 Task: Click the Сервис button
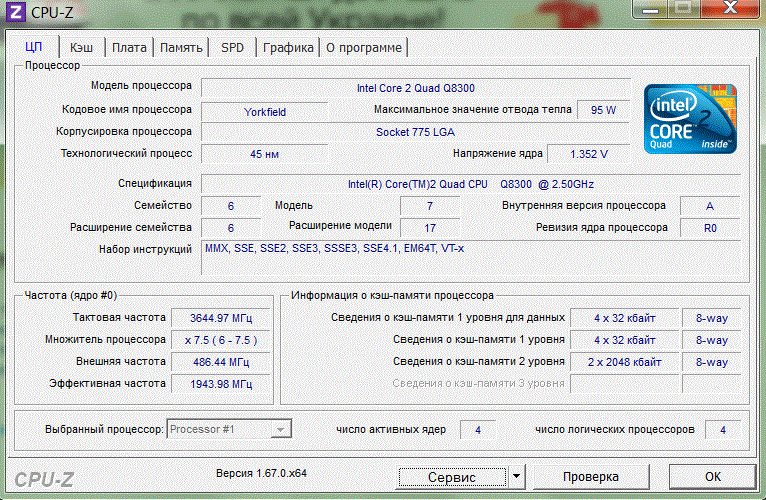click(452, 477)
